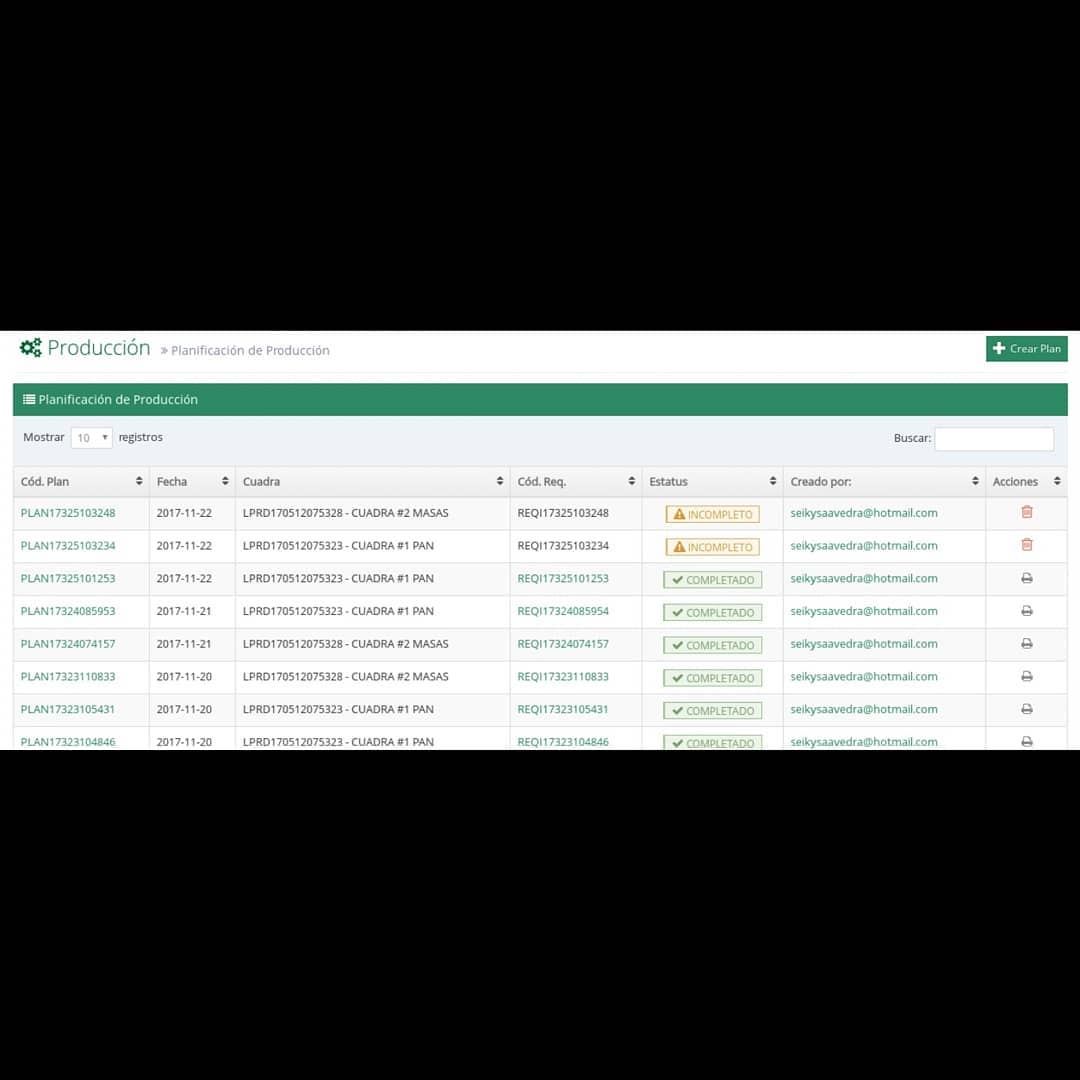Open plan link PLAN17323105431

pos(68,709)
